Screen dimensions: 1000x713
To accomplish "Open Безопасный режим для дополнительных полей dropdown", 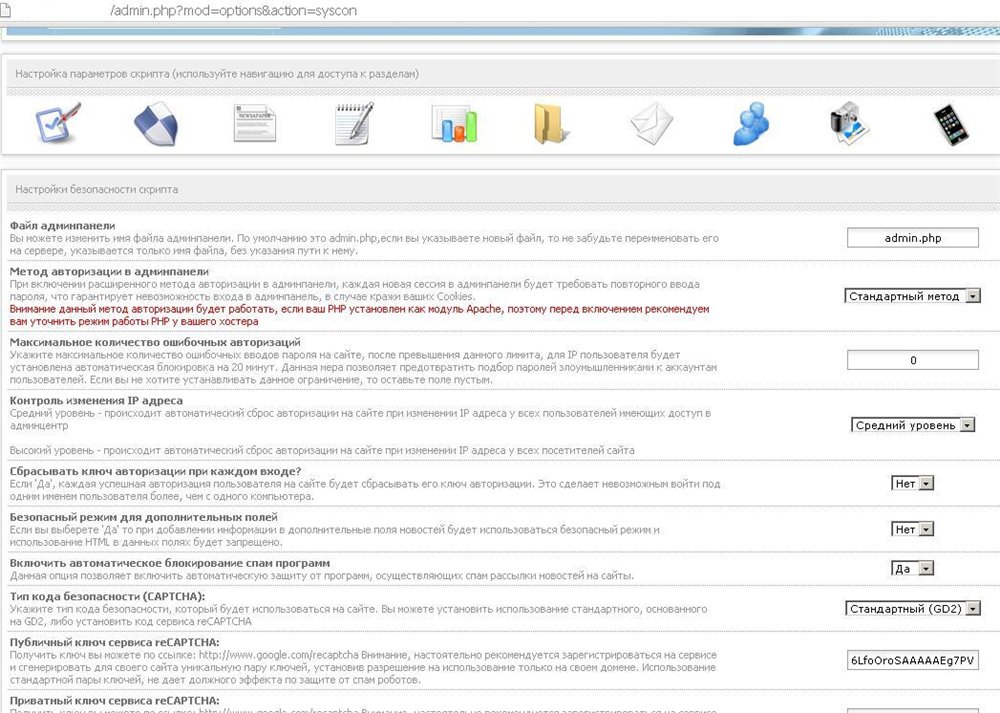I will (913, 529).
